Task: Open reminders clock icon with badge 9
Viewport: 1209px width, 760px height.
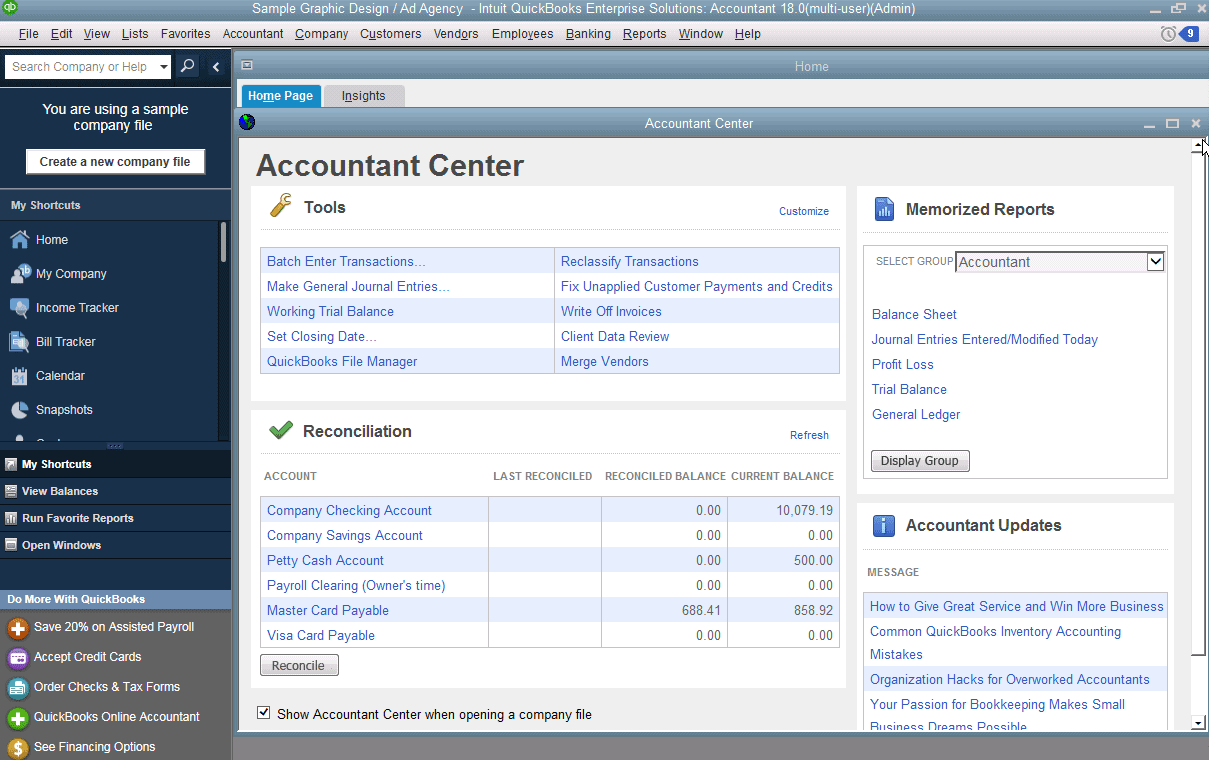Action: click(1180, 34)
